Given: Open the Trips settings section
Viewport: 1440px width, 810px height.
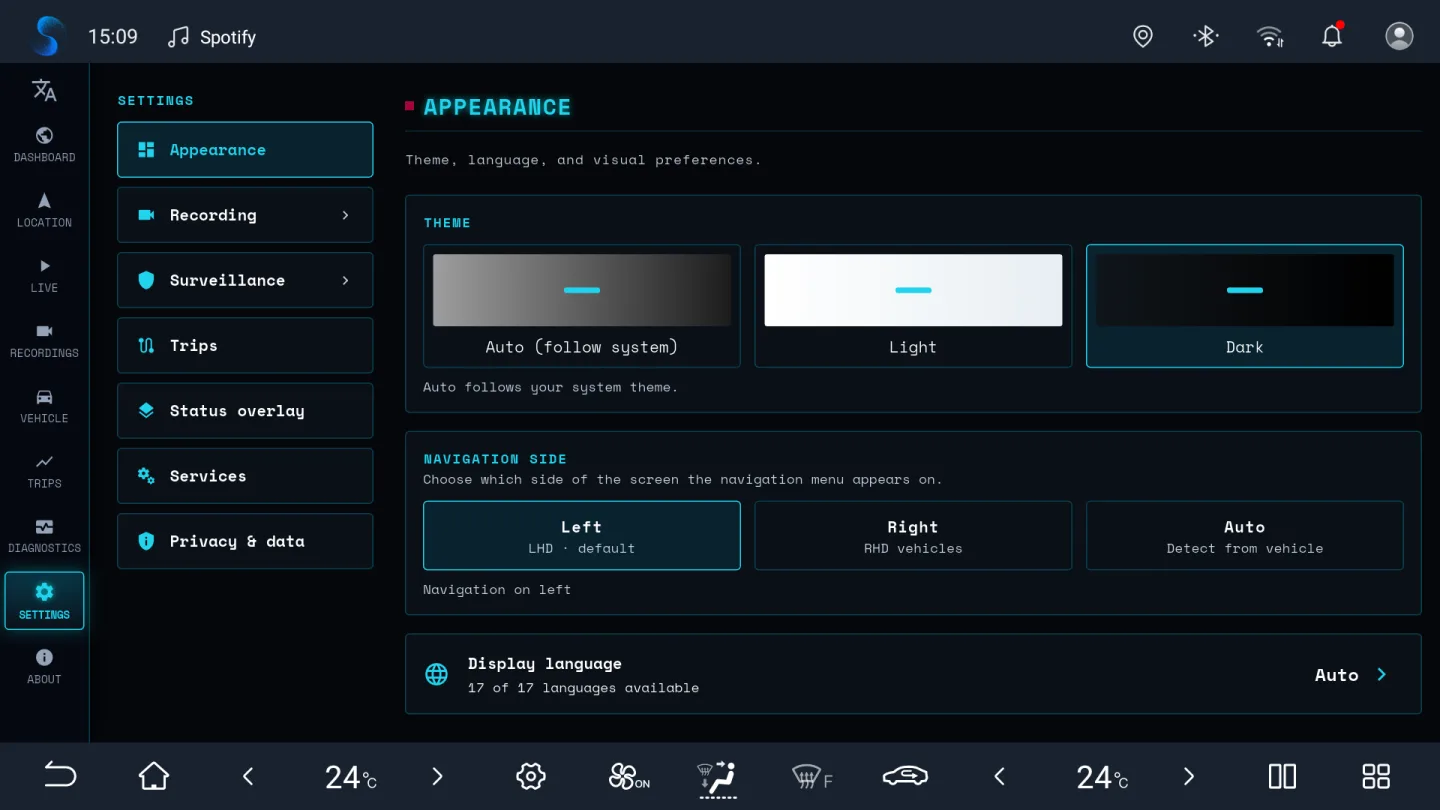Looking at the screenshot, I should pyautogui.click(x=245, y=345).
